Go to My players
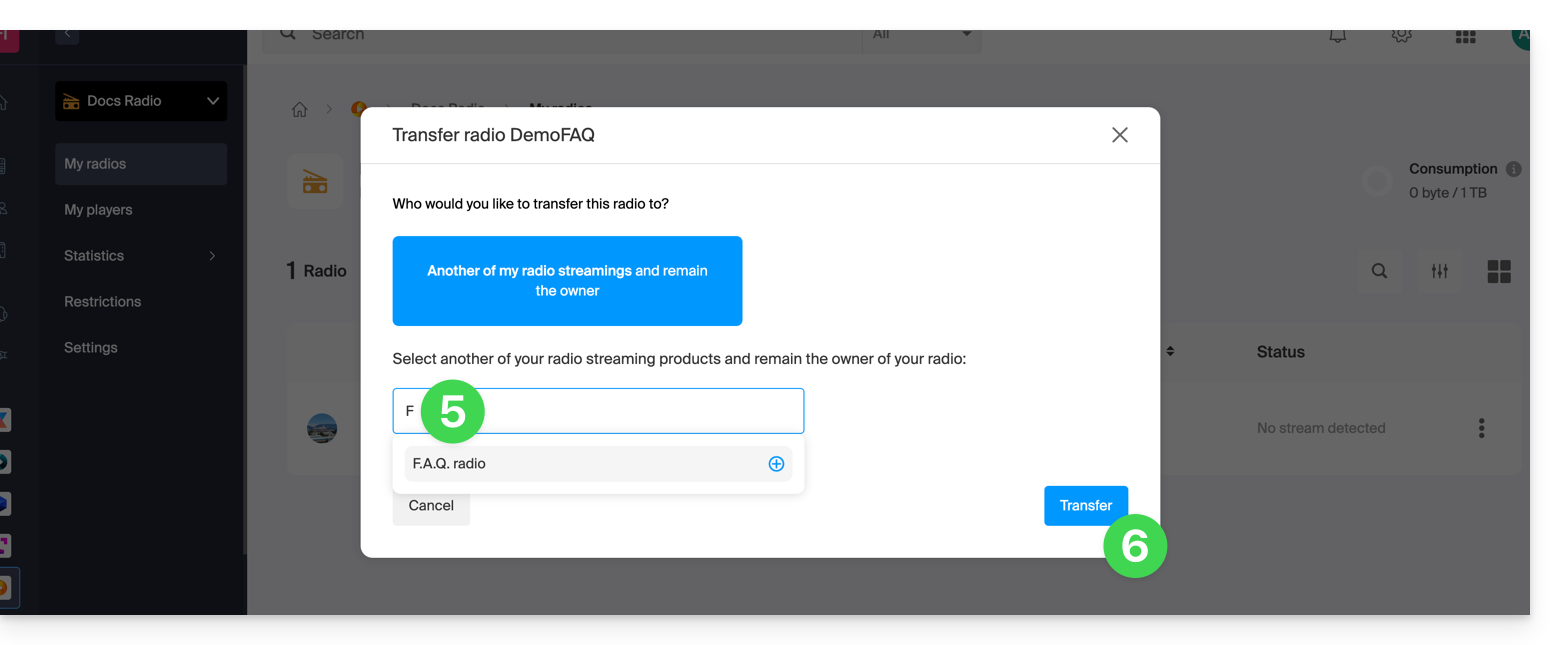 98,210
